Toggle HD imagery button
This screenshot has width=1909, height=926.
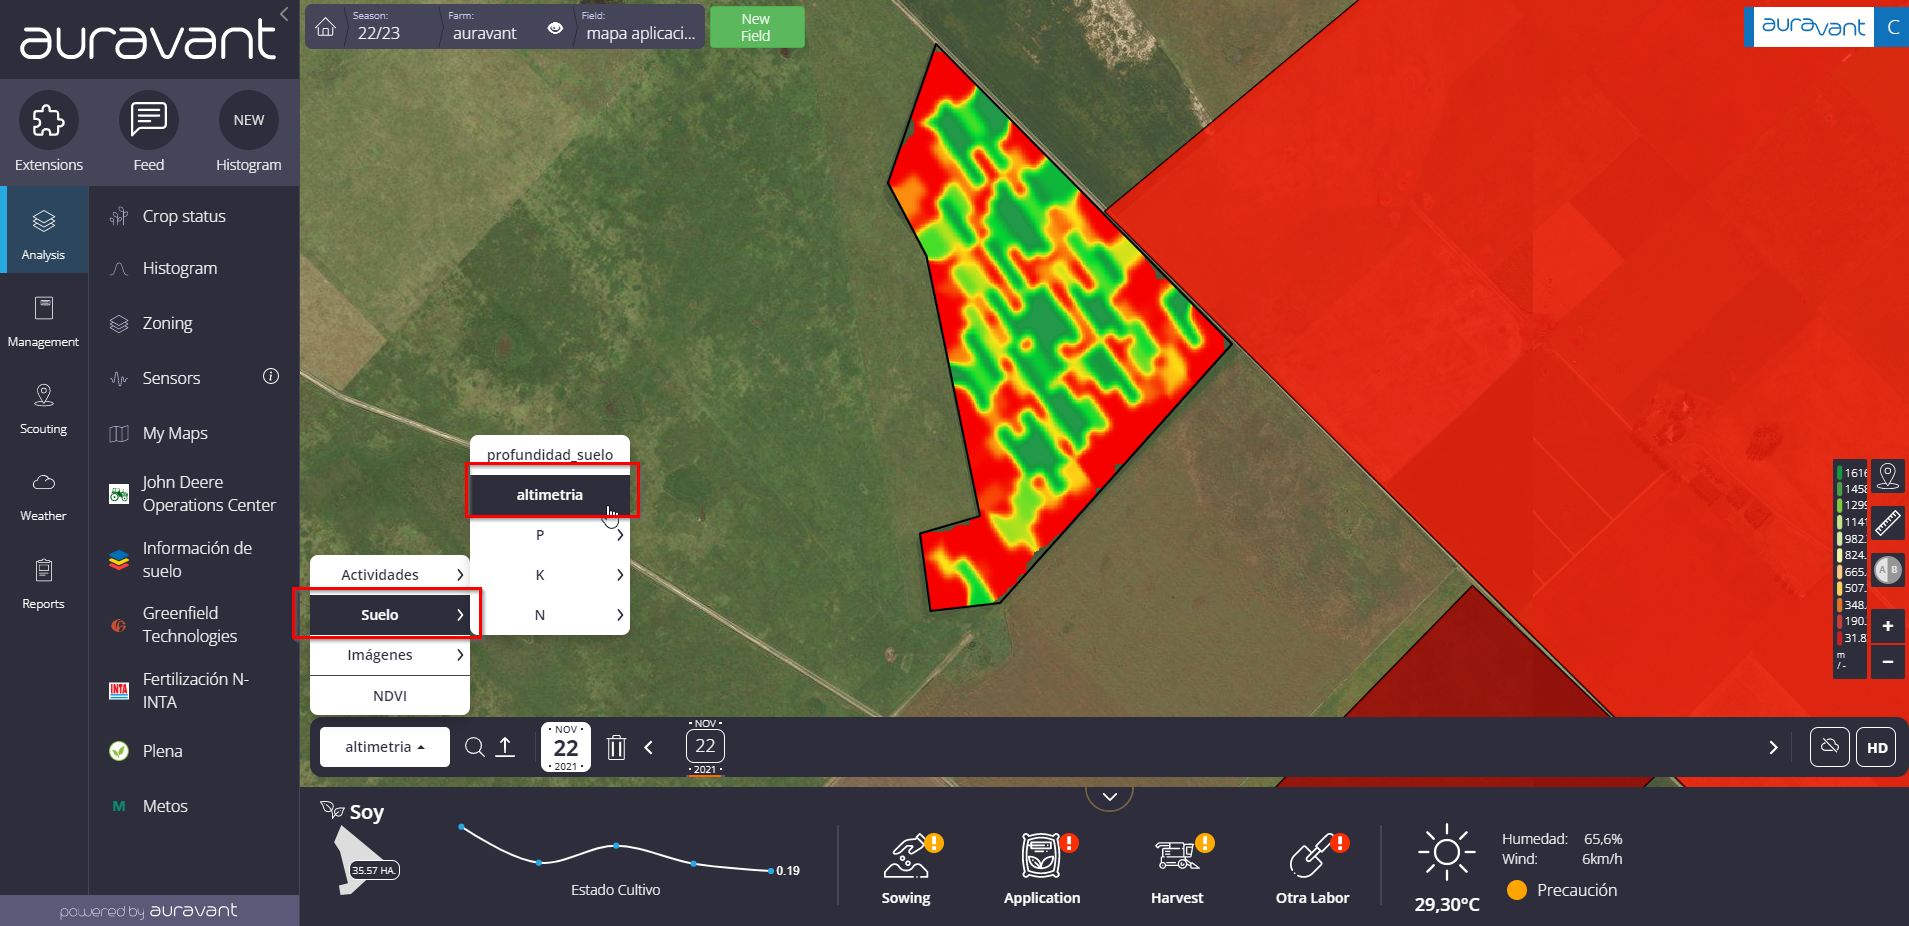tap(1877, 747)
